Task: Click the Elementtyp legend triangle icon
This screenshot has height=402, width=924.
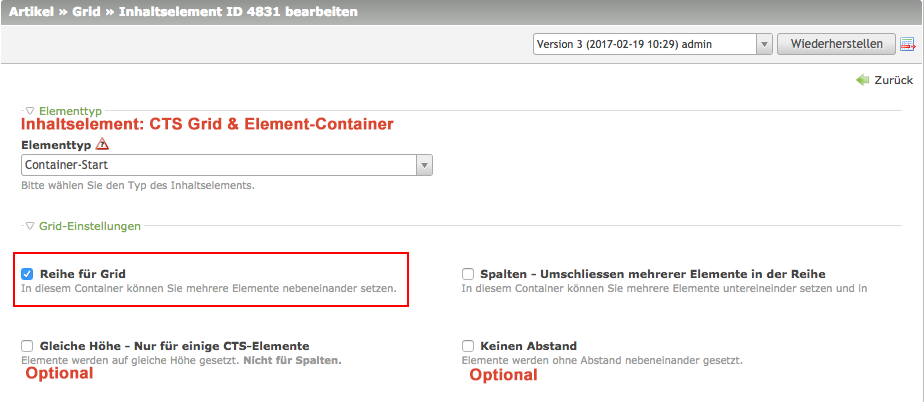Action: click(x=30, y=111)
